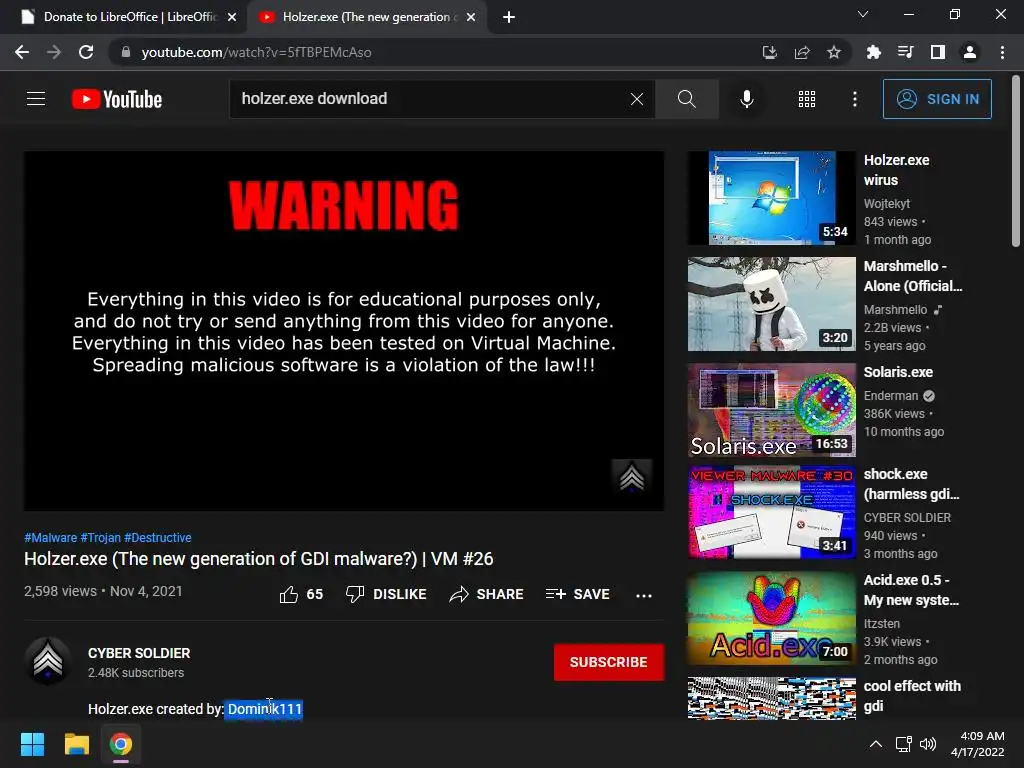Bookmark this page with the star
Image resolution: width=1024 pixels, height=768 pixels.
(x=834, y=52)
